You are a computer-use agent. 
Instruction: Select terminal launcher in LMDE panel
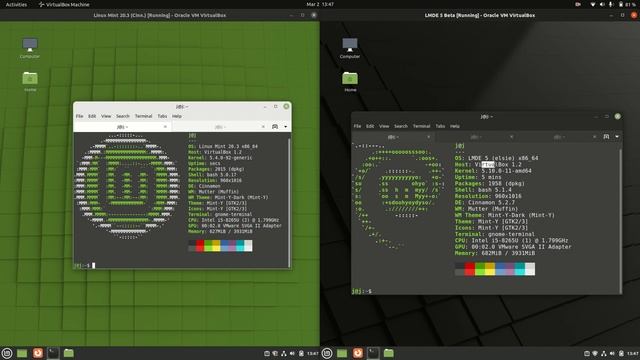373,353
